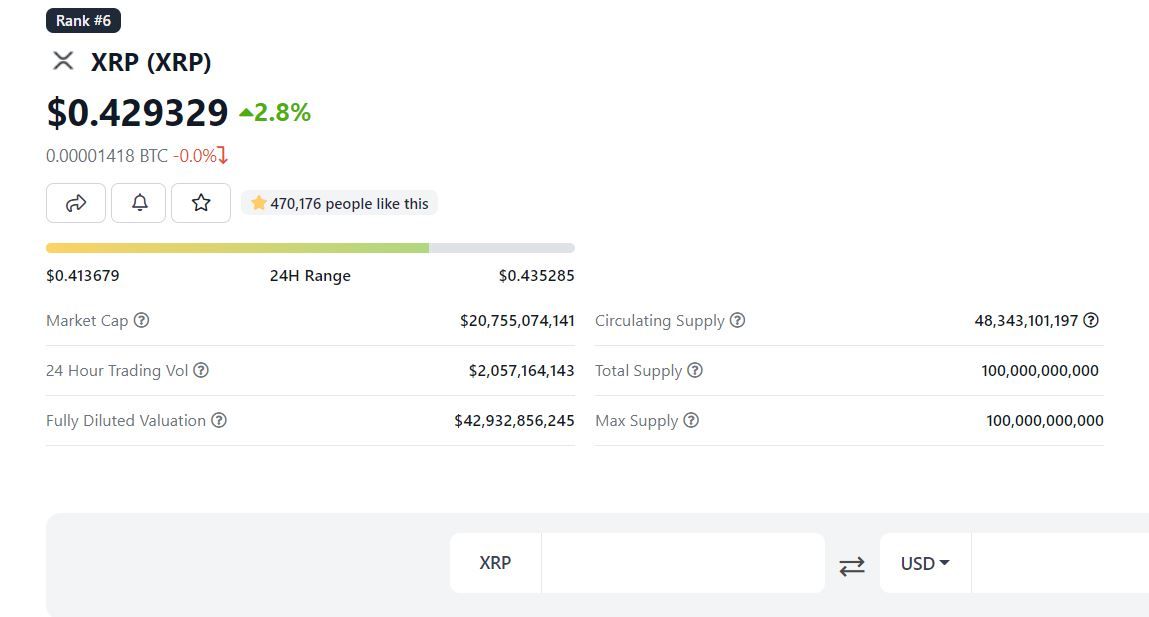Click the Rank #6 badge

coord(83,20)
